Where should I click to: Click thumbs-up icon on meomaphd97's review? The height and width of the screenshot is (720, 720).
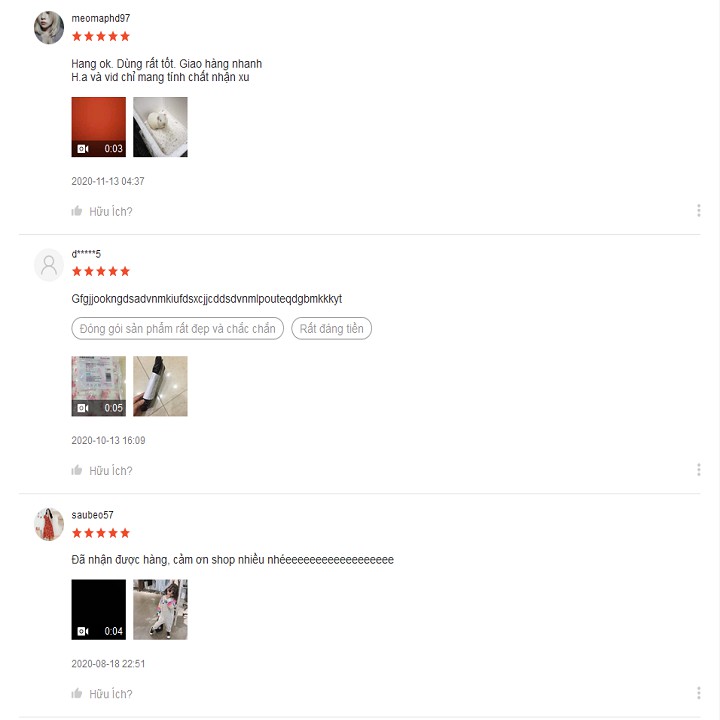pyautogui.click(x=77, y=211)
